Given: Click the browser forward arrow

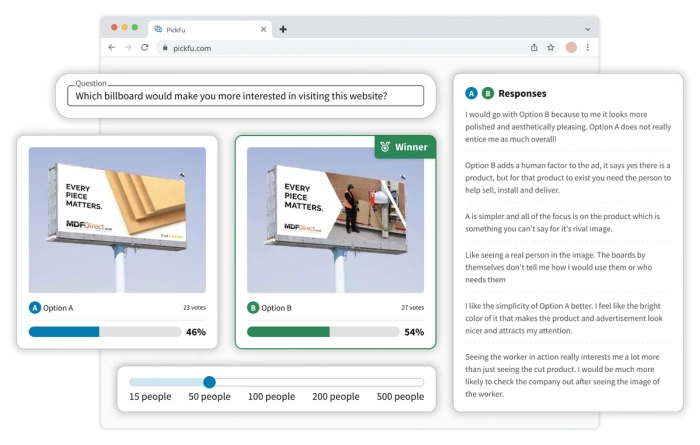Looking at the screenshot, I should point(128,47).
